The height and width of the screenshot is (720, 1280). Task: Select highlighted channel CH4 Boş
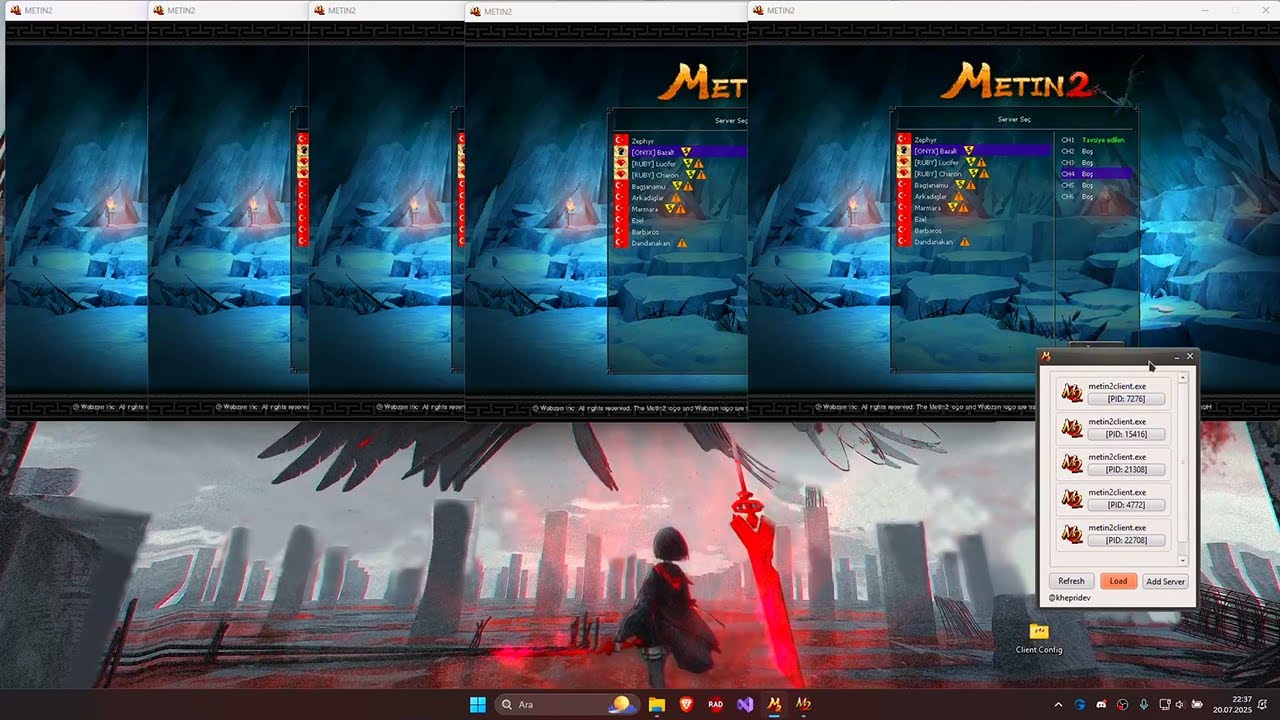(x=1095, y=174)
